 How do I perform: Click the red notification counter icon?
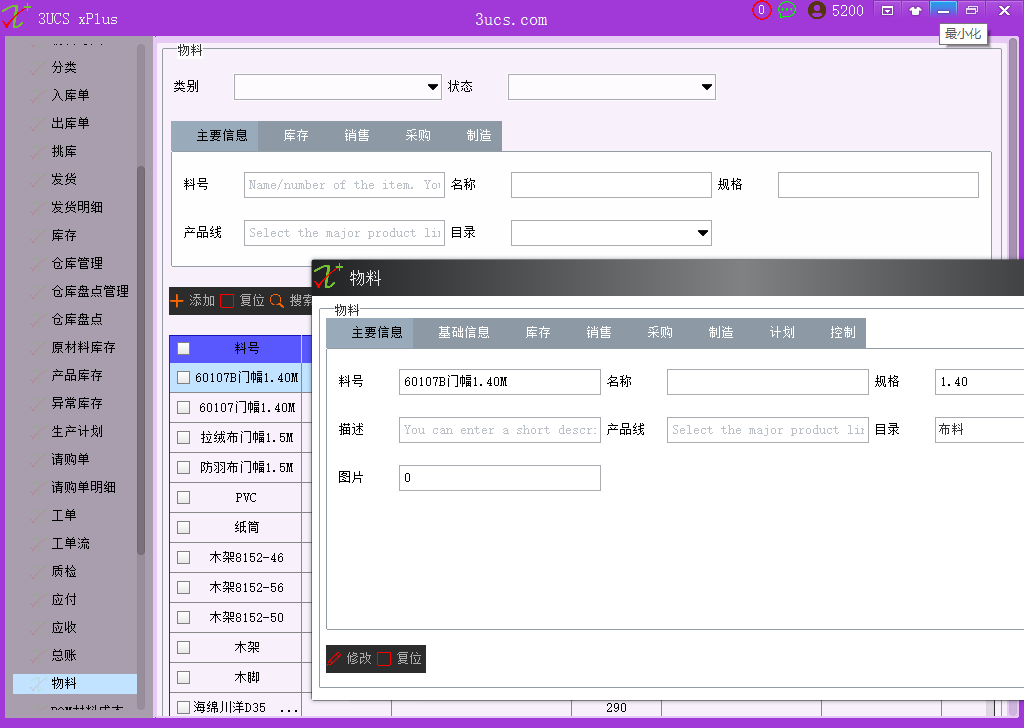click(x=762, y=10)
